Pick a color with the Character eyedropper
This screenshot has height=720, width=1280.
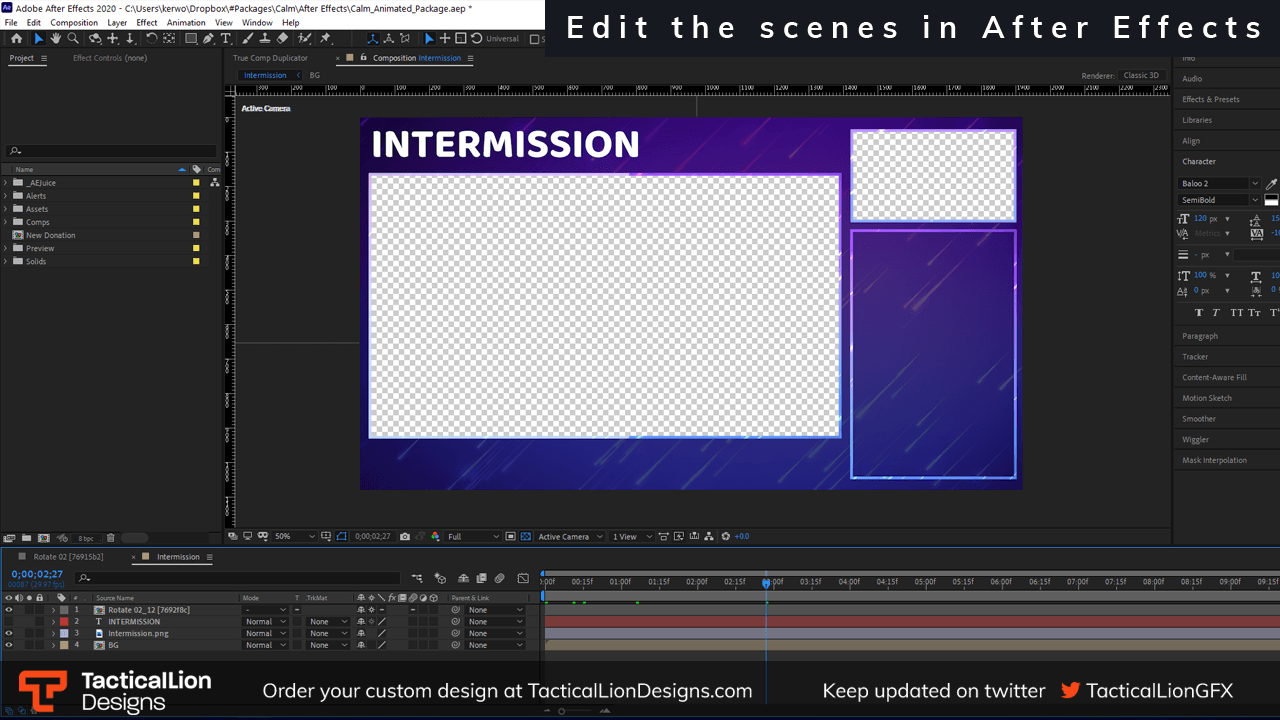coord(1271,184)
